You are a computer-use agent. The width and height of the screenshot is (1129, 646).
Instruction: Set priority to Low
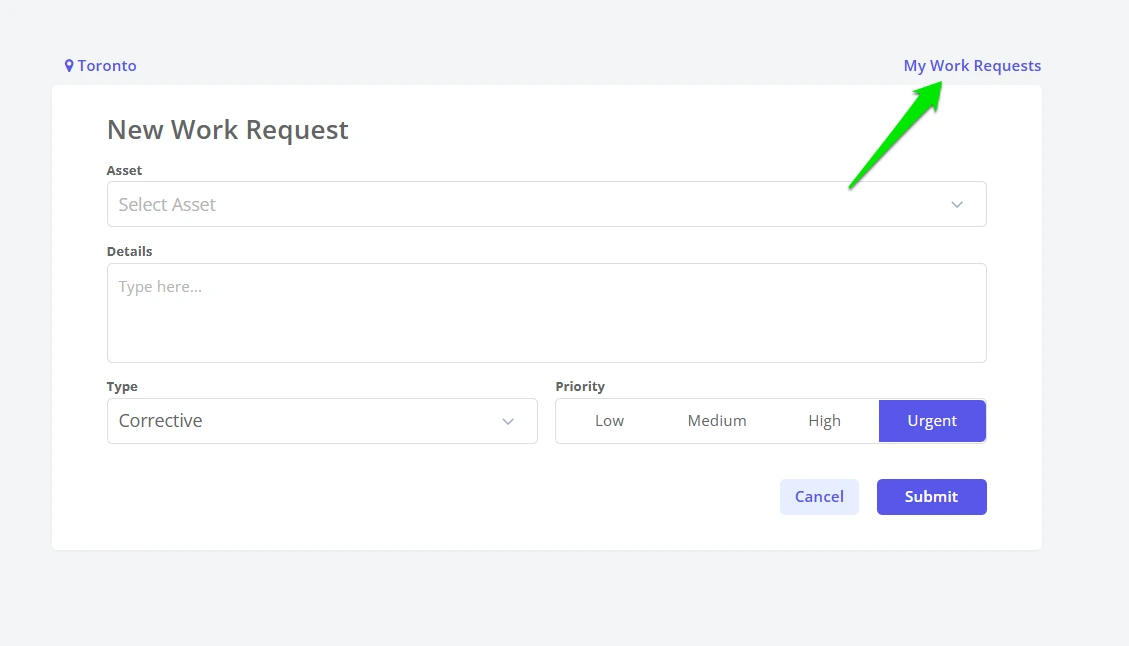click(x=609, y=421)
